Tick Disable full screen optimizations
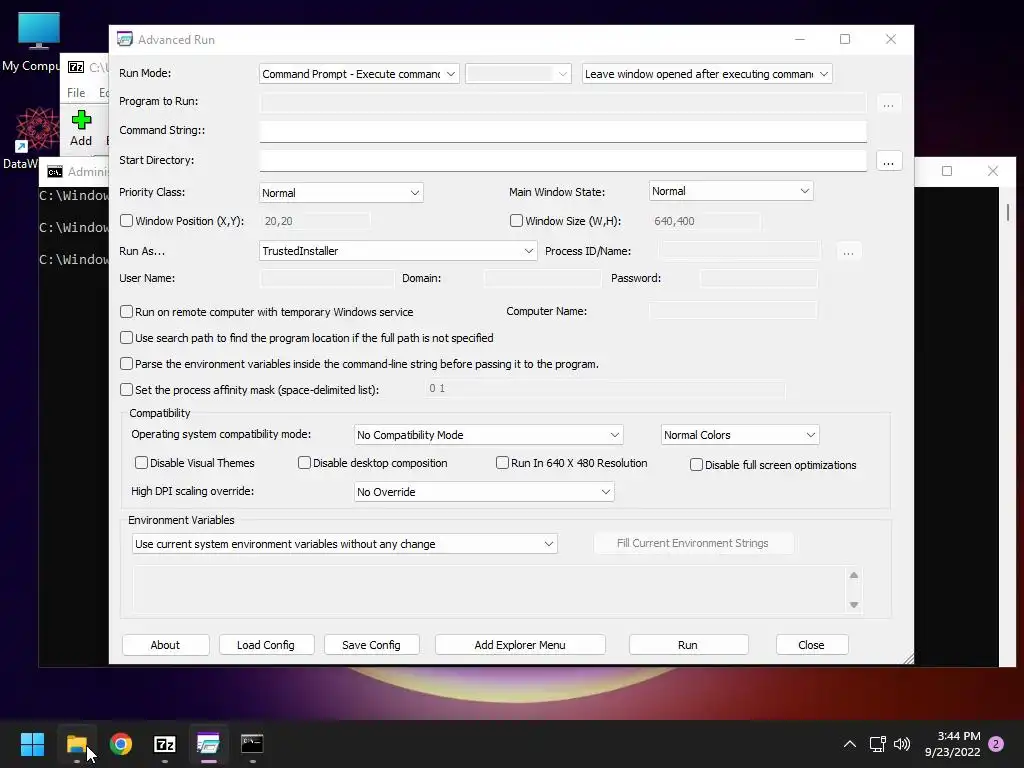This screenshot has height=768, width=1024. 696,464
